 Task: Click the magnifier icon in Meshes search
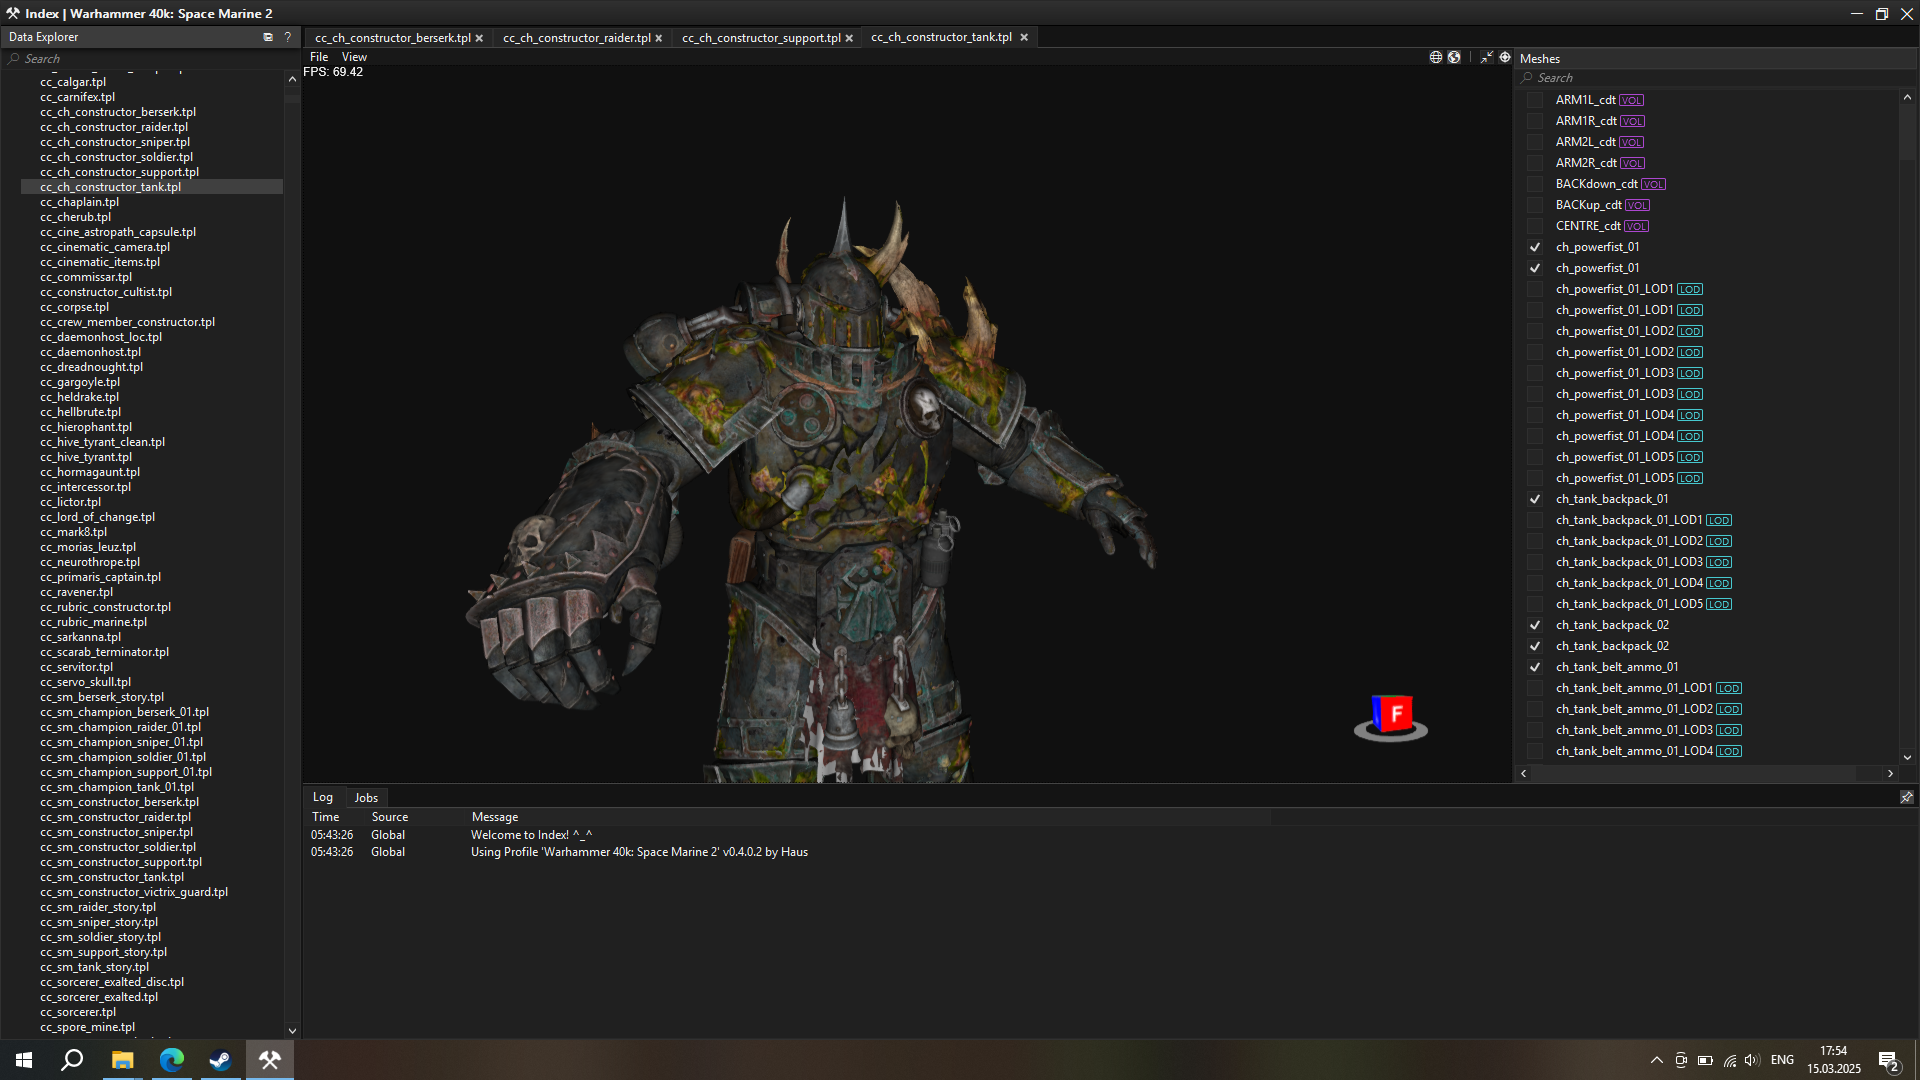tap(1527, 78)
